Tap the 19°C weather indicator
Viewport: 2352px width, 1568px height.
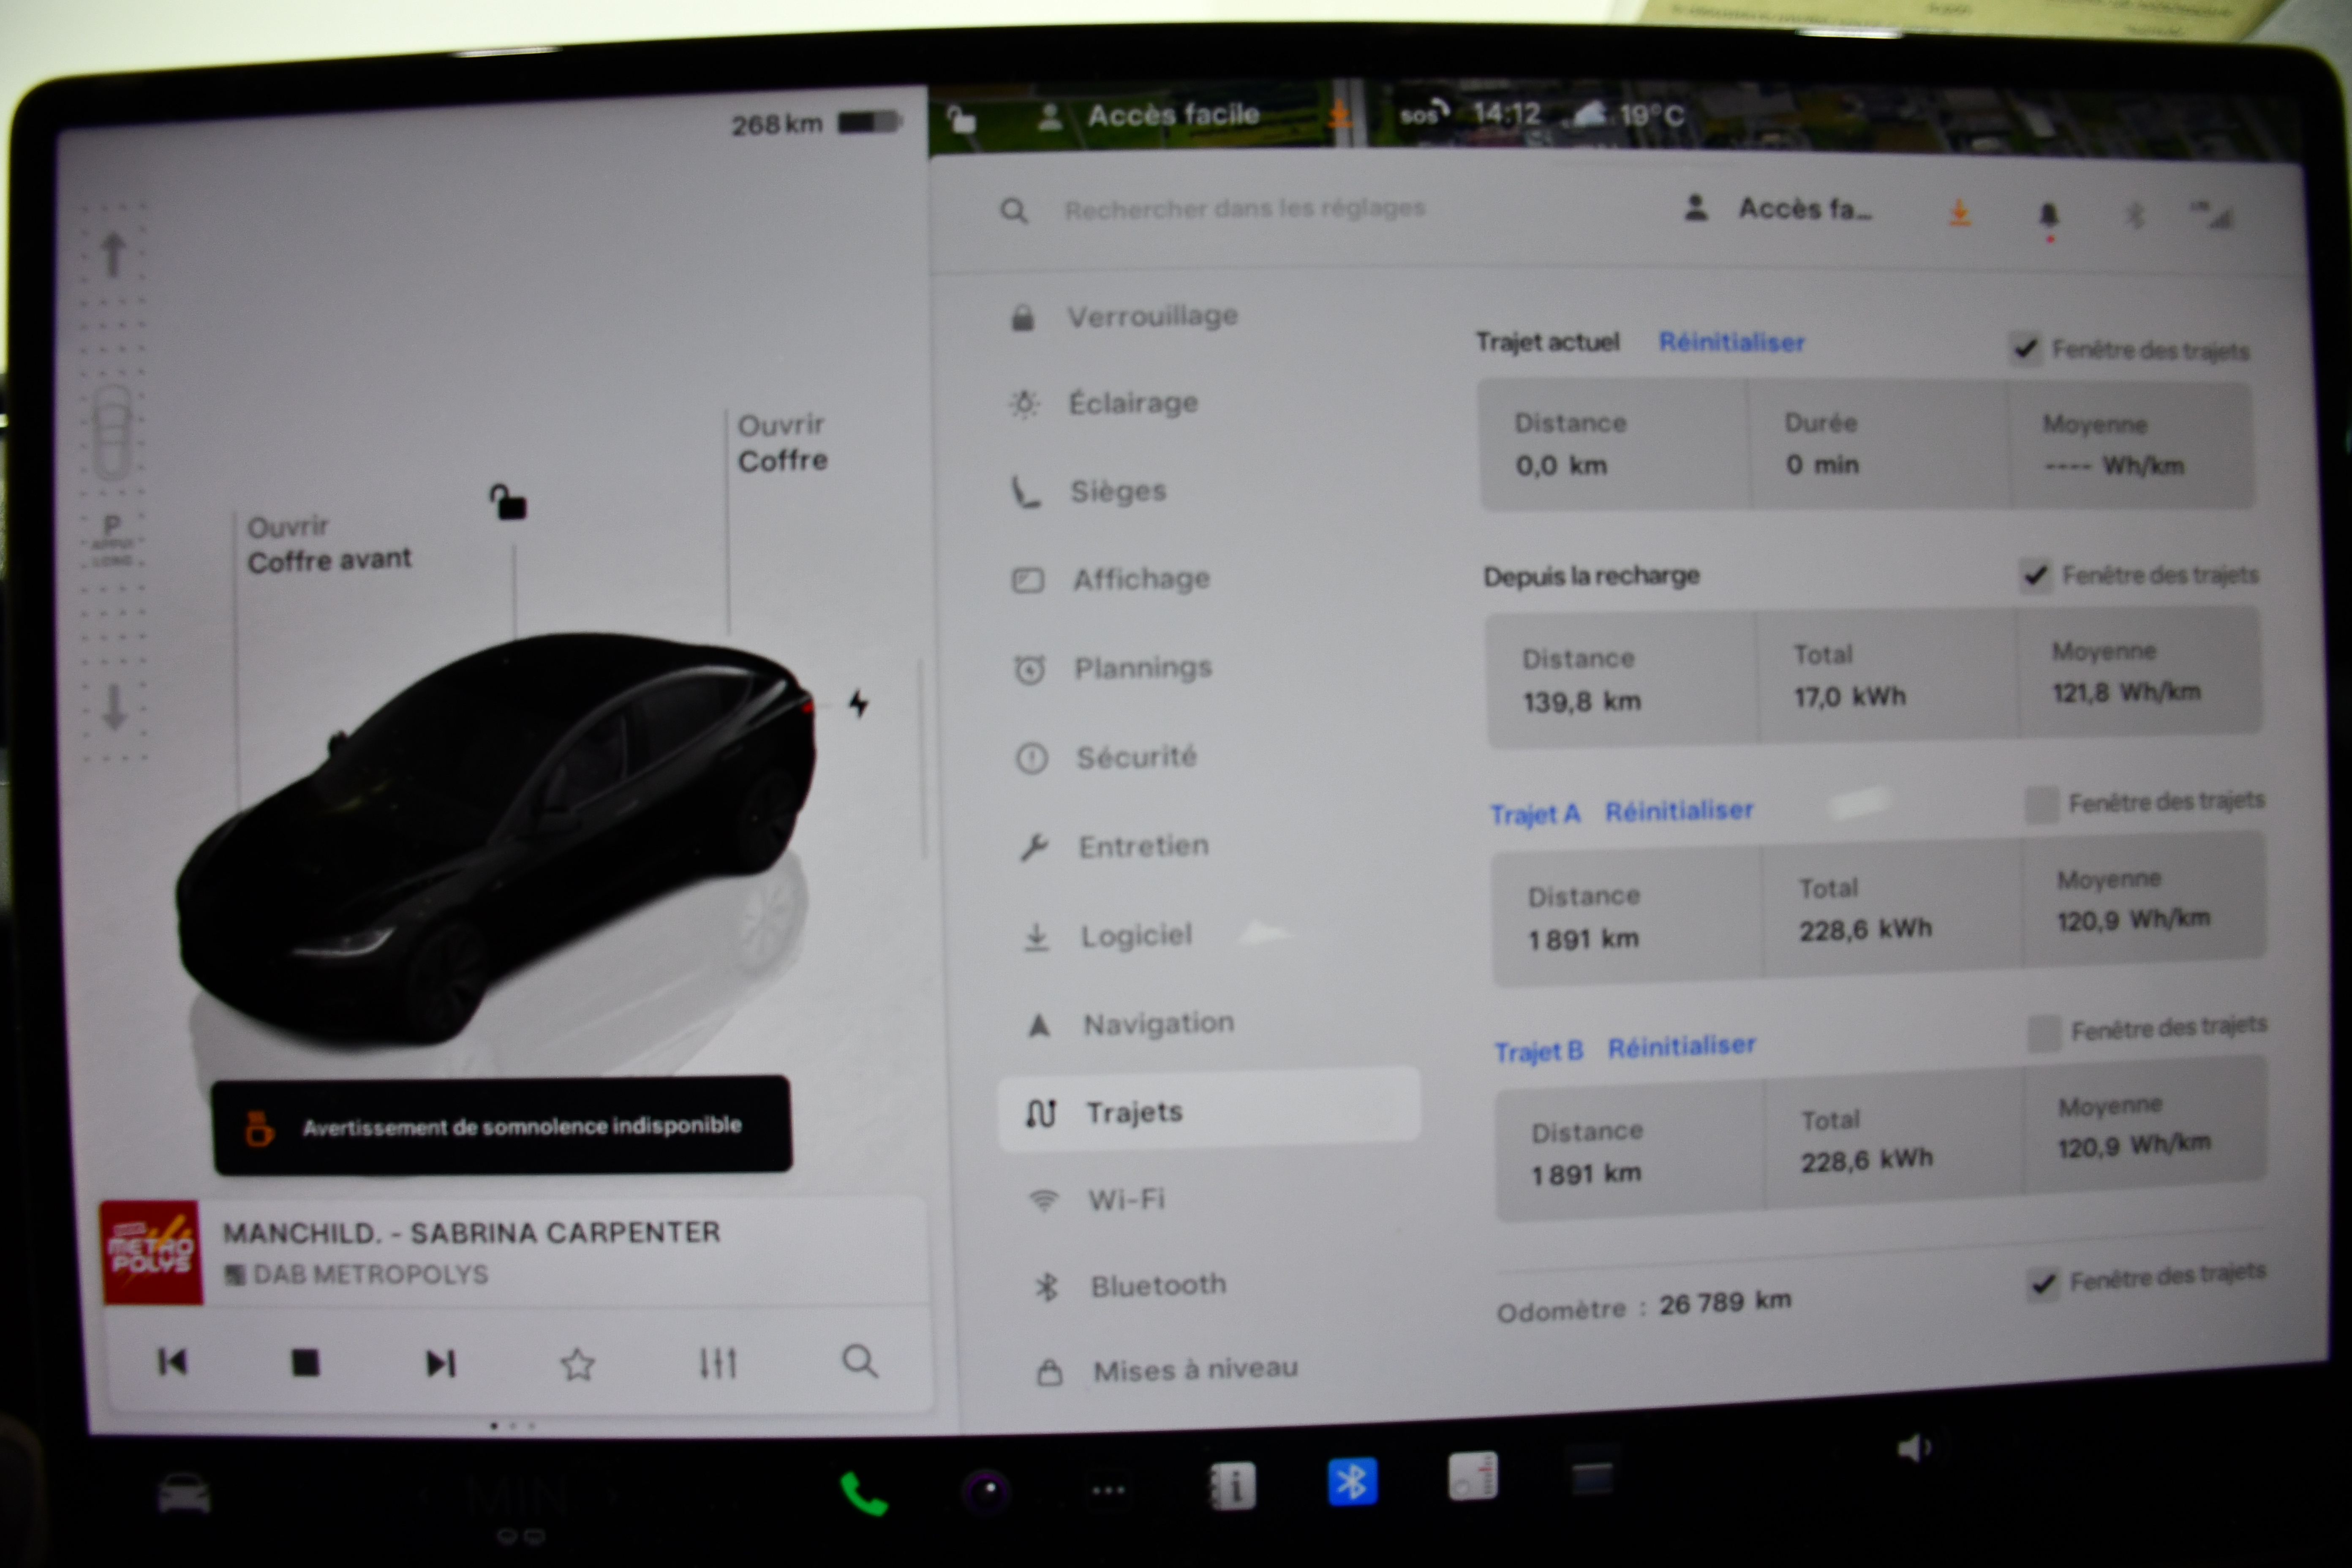[x=1630, y=115]
